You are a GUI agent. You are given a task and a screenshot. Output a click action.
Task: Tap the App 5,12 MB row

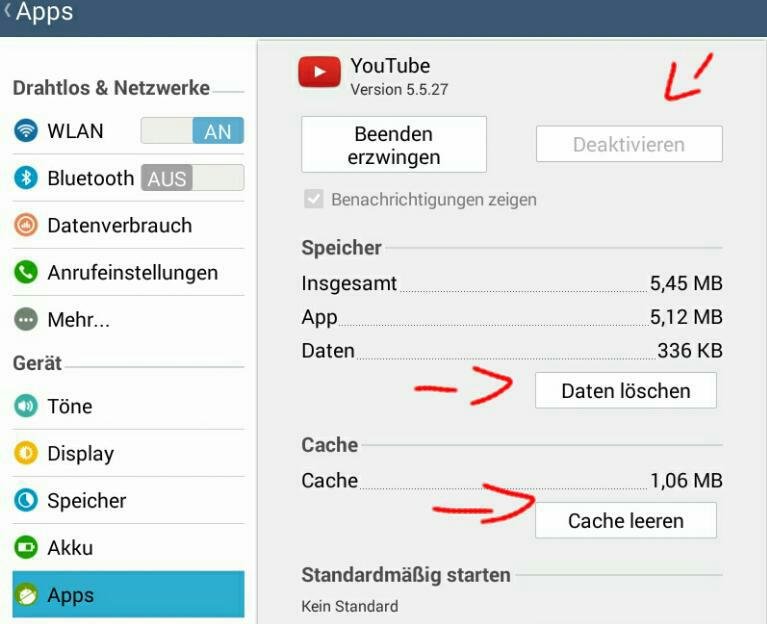click(x=512, y=317)
